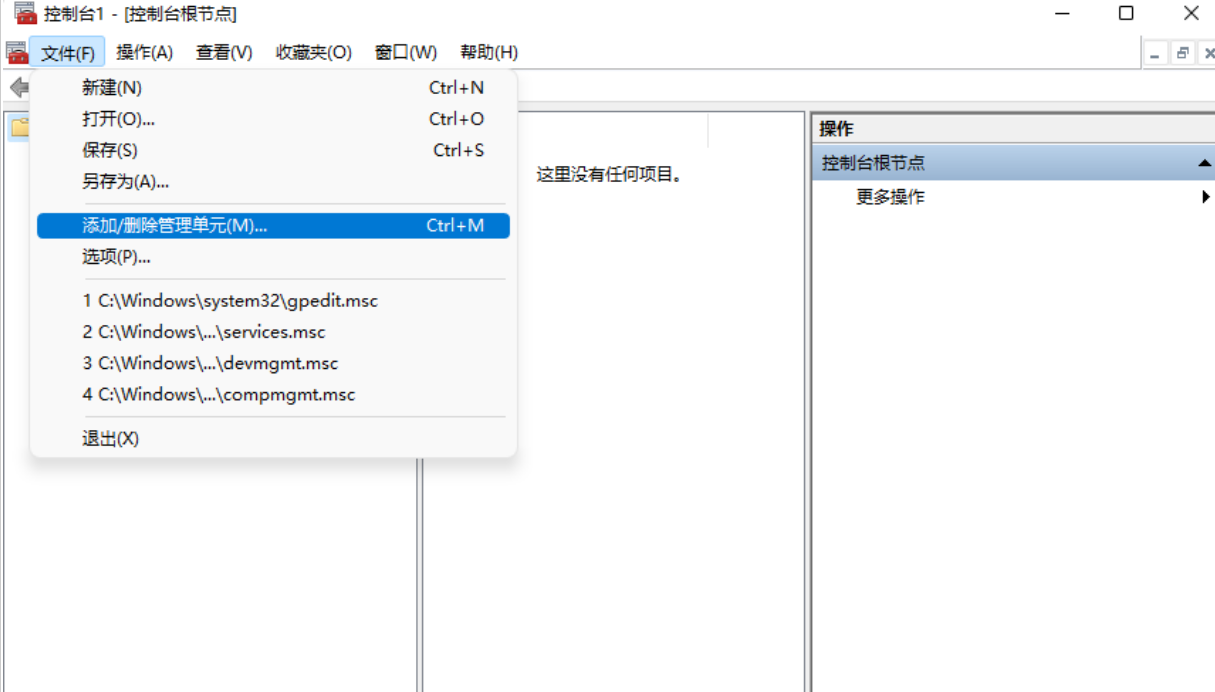Click 退出(X) to exit console

point(110,439)
